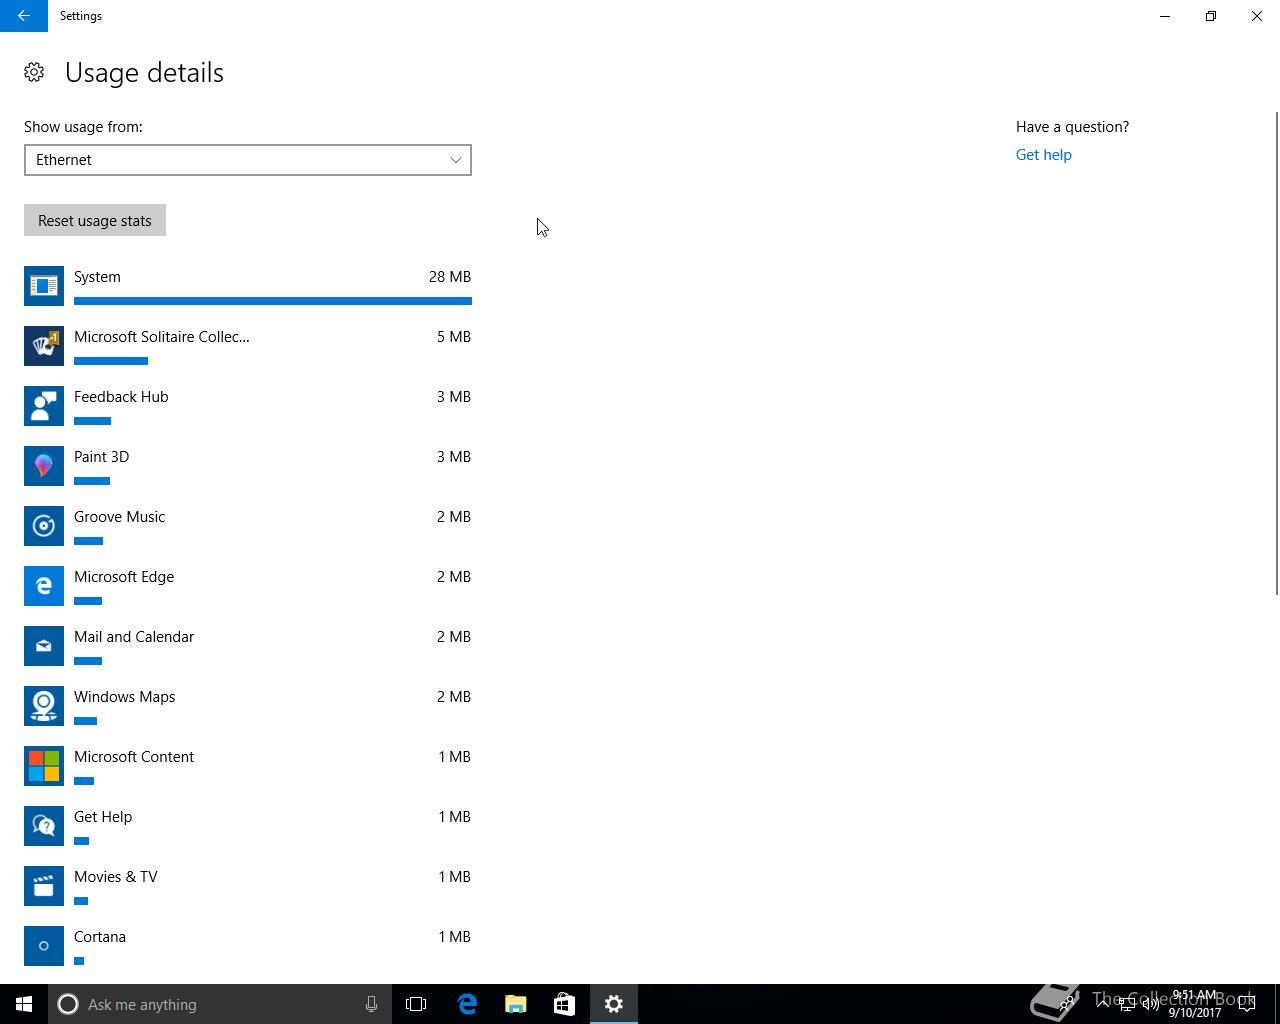The image size is (1280, 1024).
Task: Click the Feedback Hub icon
Action: (44, 406)
